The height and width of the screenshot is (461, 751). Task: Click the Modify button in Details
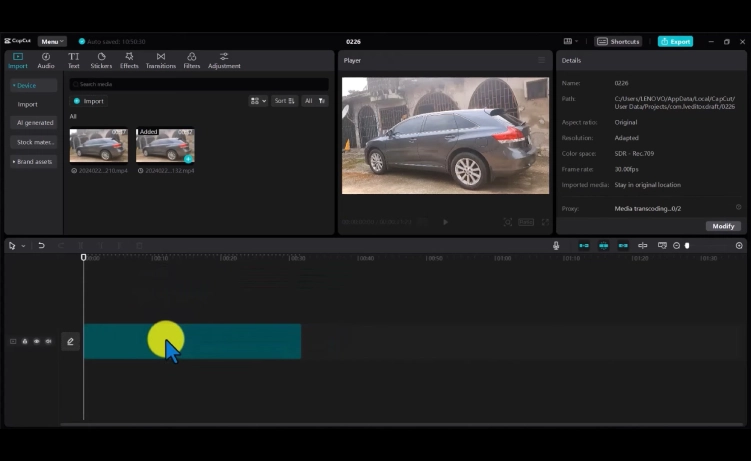723,226
